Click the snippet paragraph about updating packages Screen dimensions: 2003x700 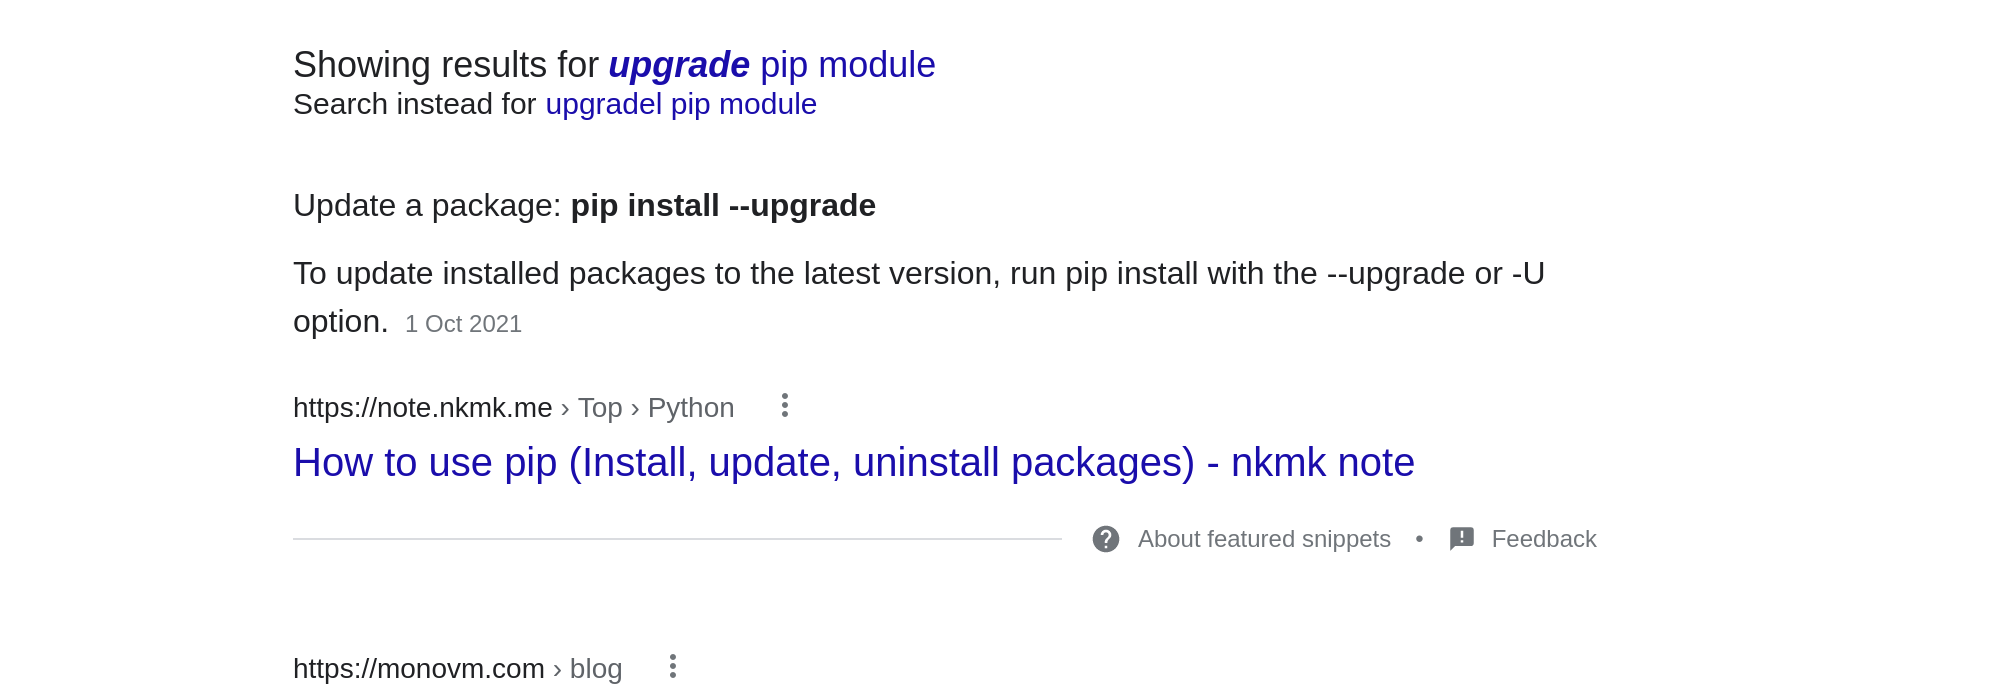coord(918,274)
